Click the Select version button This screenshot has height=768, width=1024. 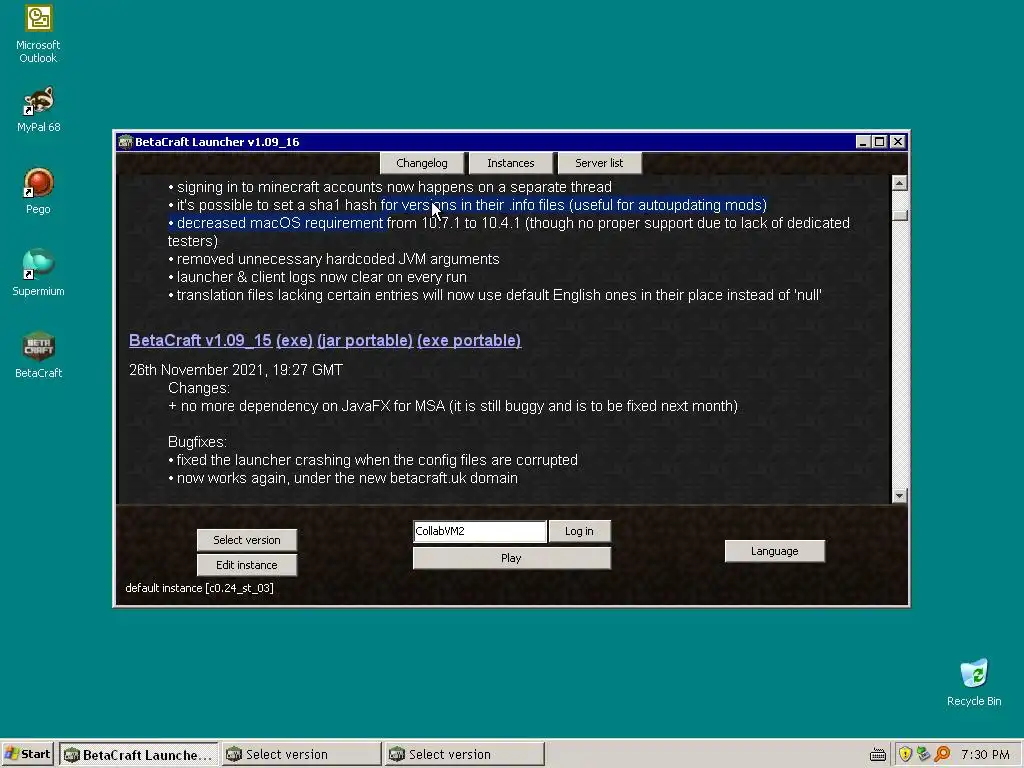coord(247,540)
